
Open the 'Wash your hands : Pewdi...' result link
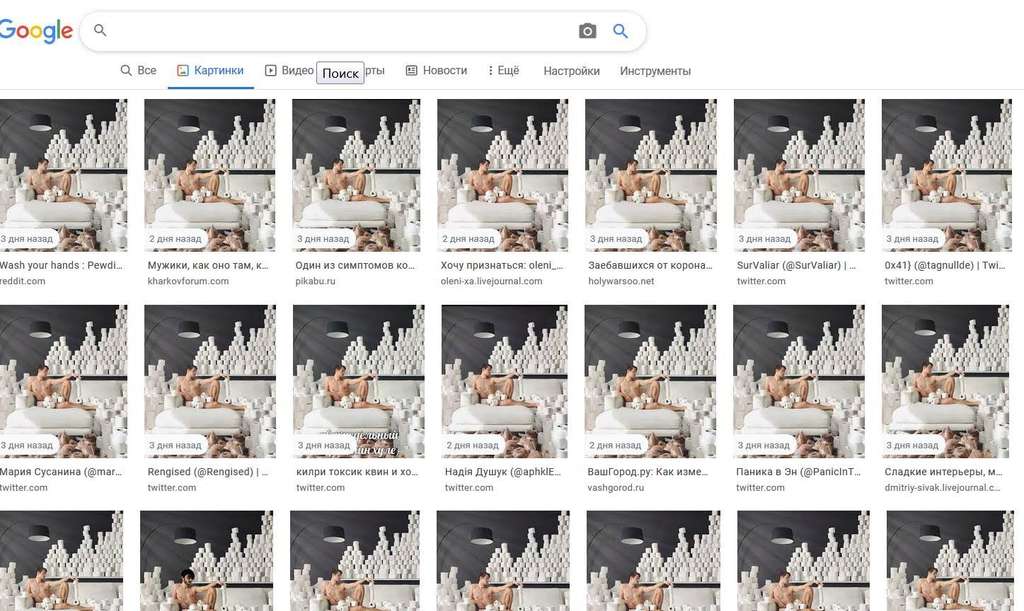(x=61, y=266)
